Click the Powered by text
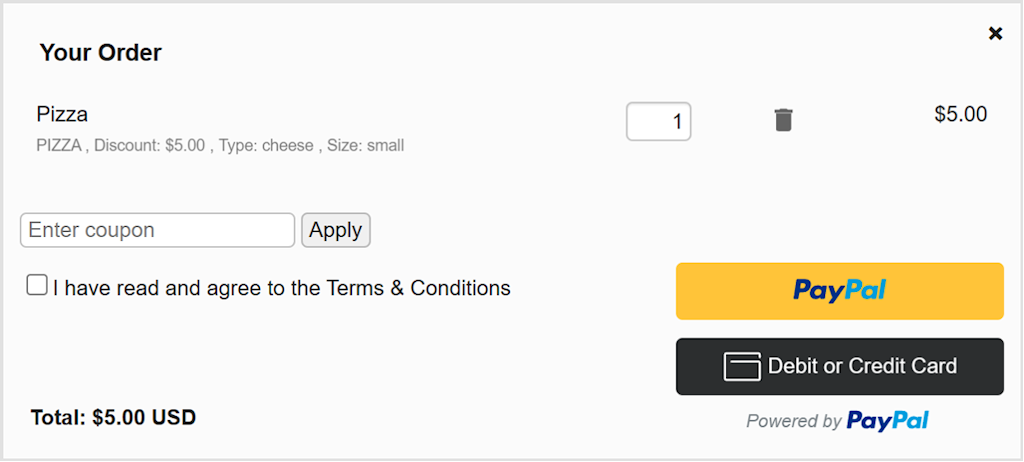Screen dimensions: 1024x462 point(793,421)
